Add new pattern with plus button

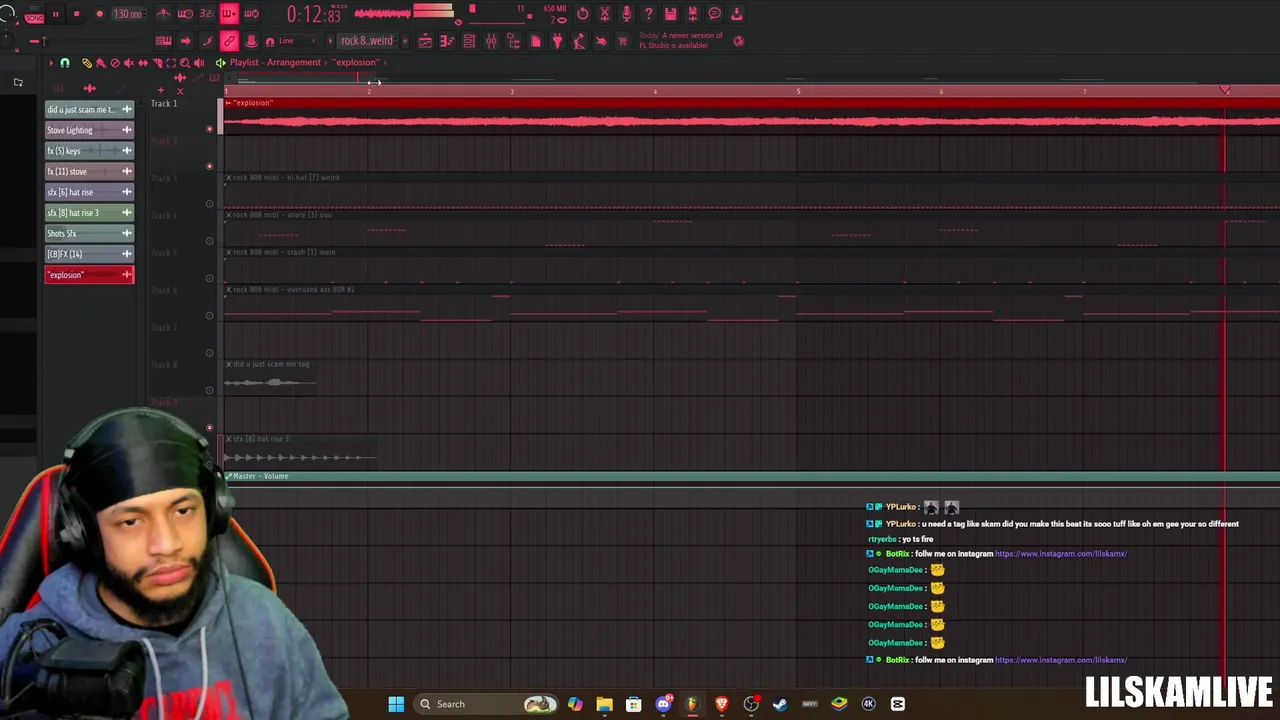tap(404, 41)
